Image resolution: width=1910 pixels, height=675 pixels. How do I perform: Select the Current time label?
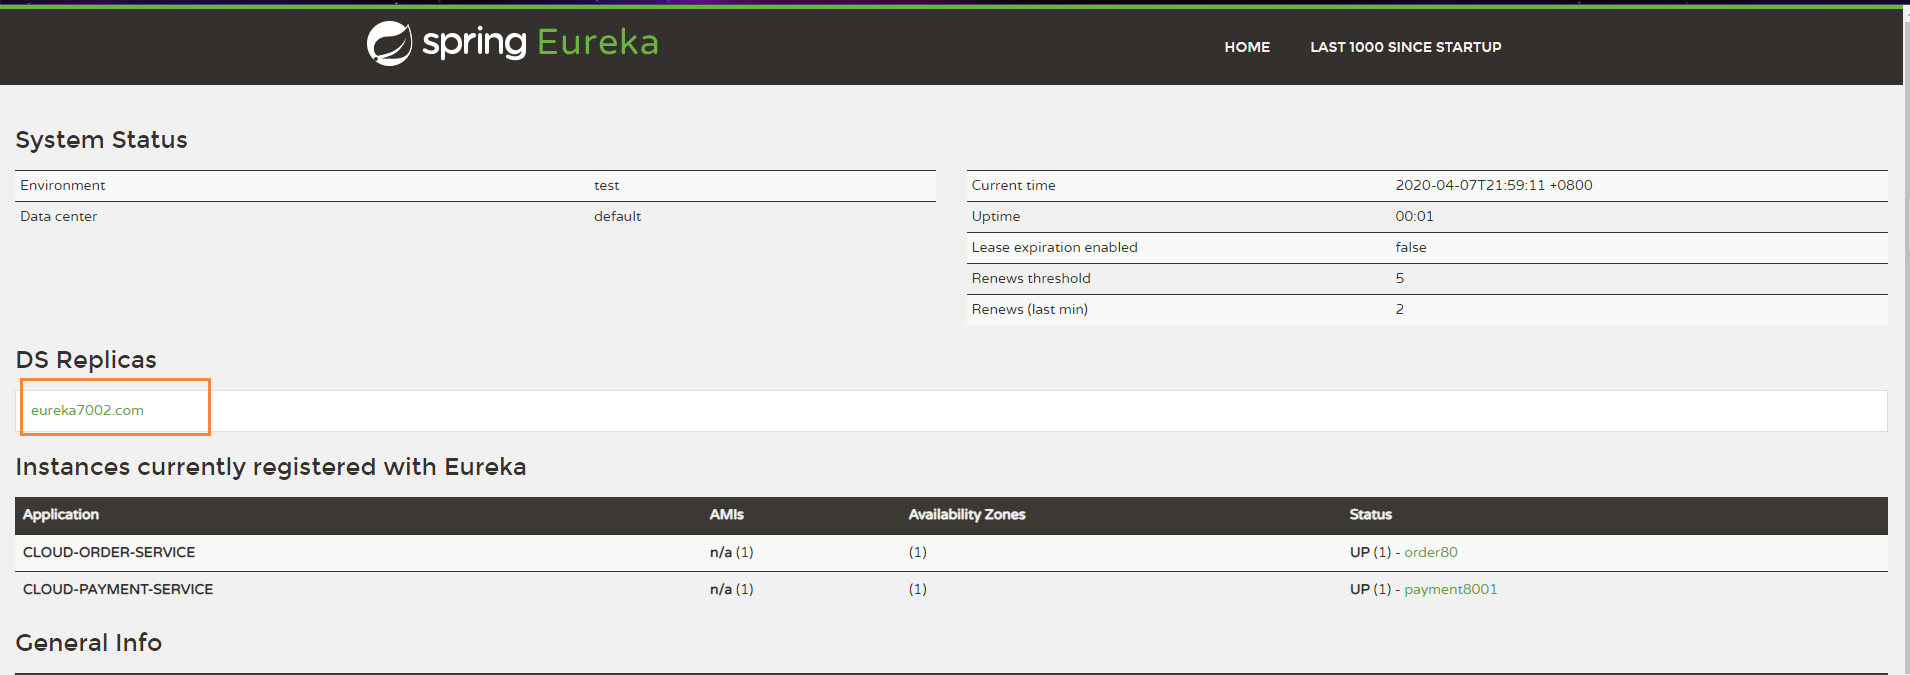tap(1013, 185)
